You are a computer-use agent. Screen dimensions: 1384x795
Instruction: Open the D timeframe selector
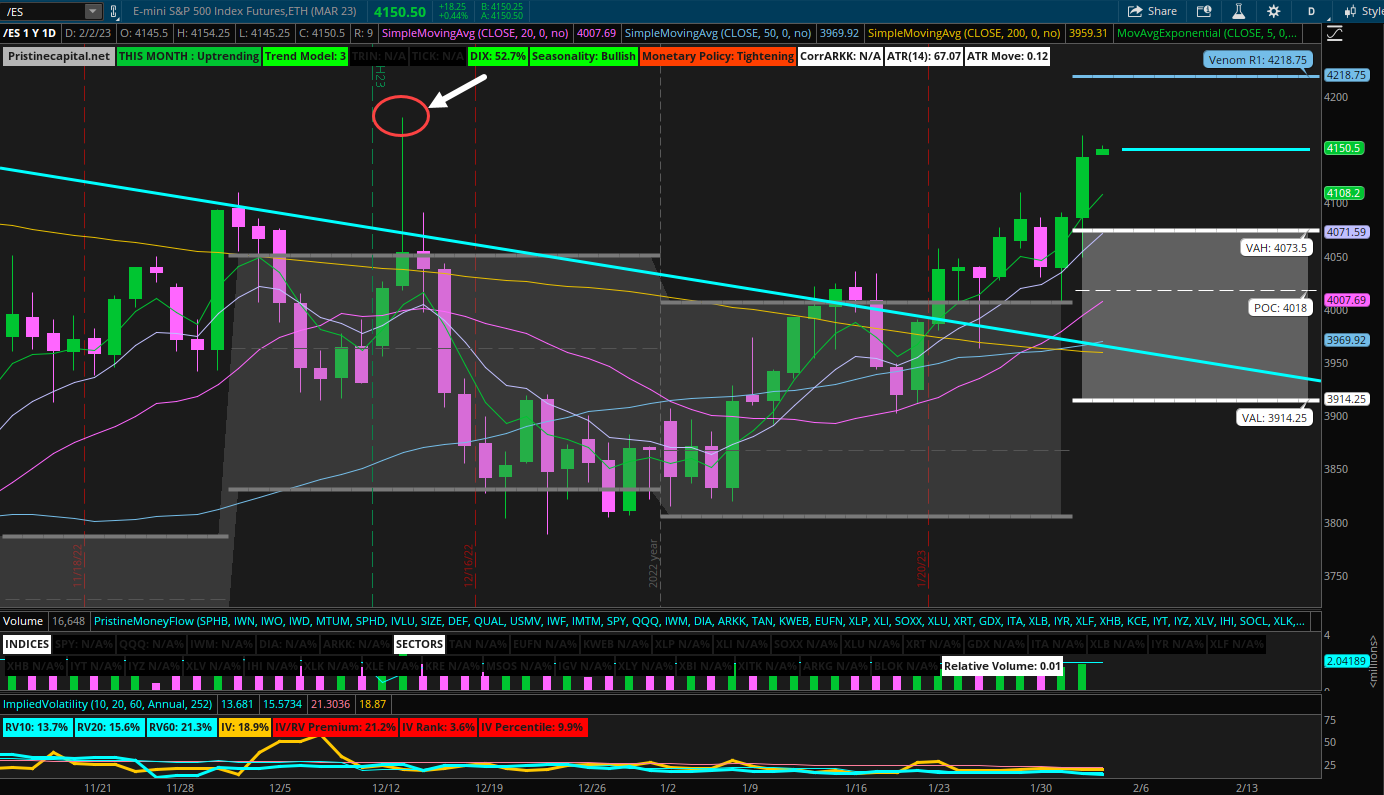pos(1310,11)
